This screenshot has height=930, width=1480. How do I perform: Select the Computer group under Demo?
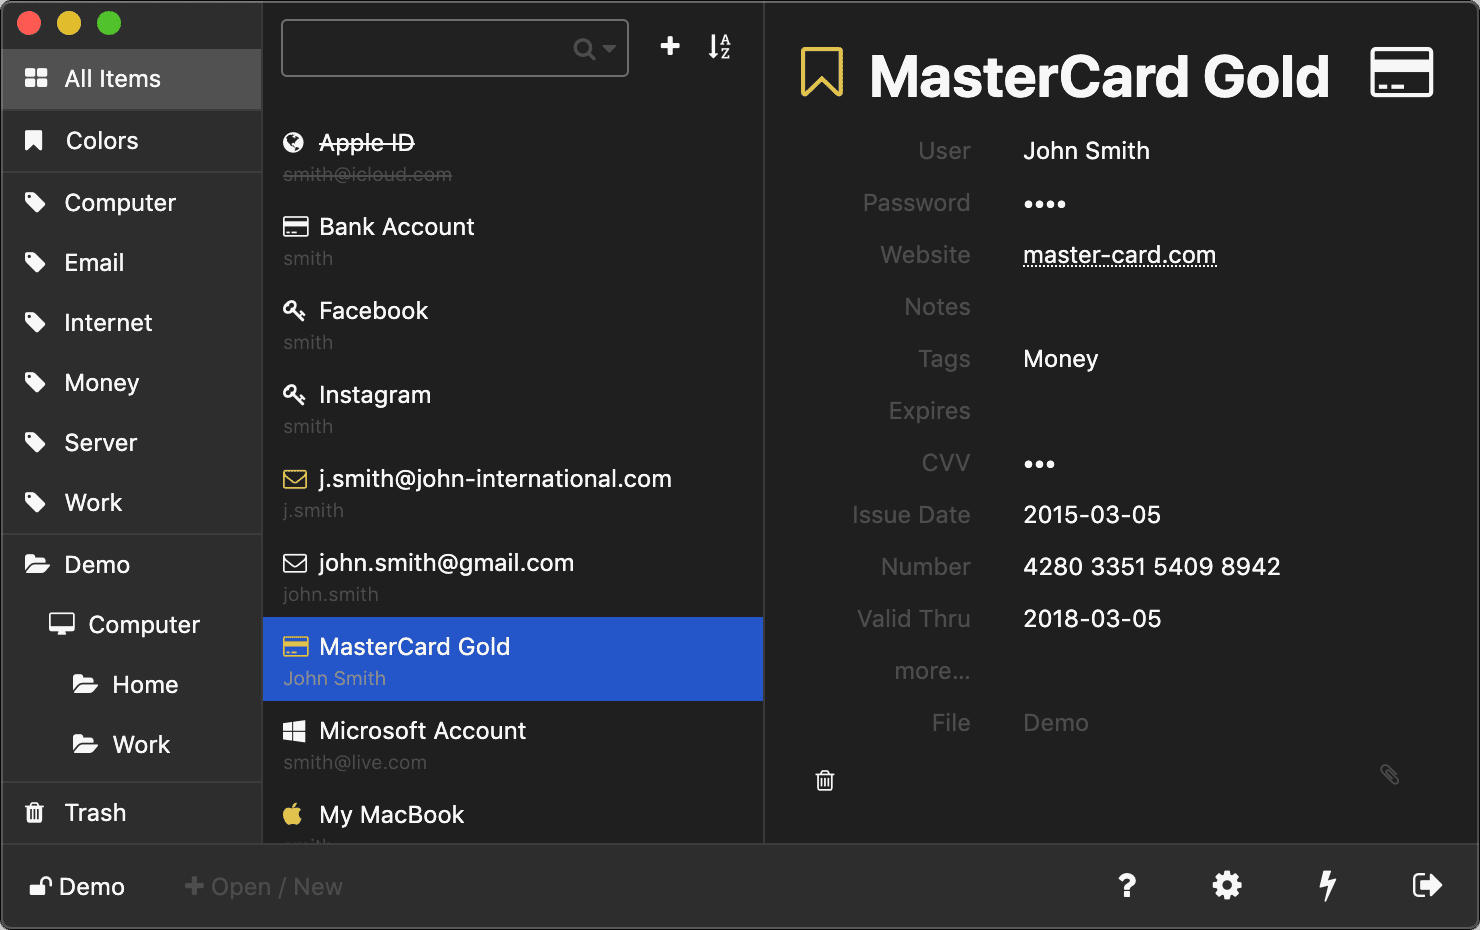(x=132, y=625)
